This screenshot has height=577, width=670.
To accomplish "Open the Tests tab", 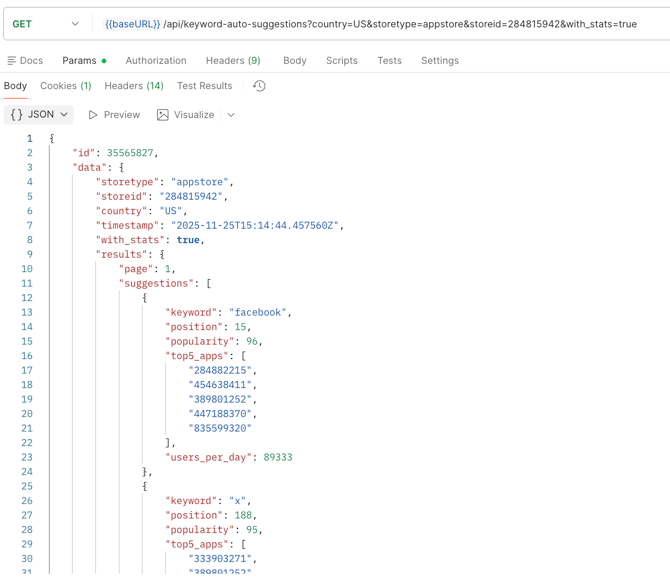I will (x=389, y=61).
